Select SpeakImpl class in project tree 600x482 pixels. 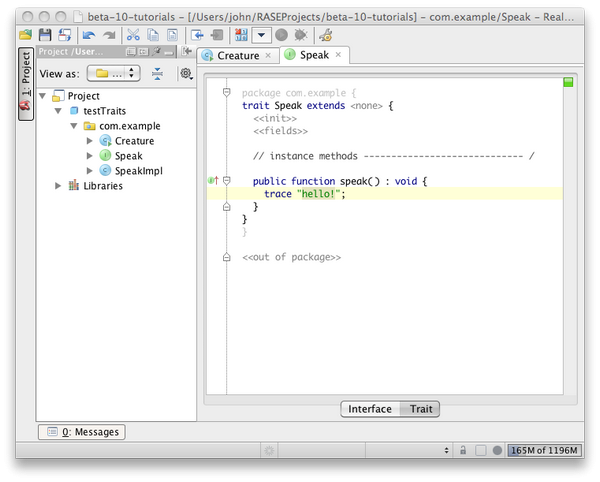click(138, 171)
